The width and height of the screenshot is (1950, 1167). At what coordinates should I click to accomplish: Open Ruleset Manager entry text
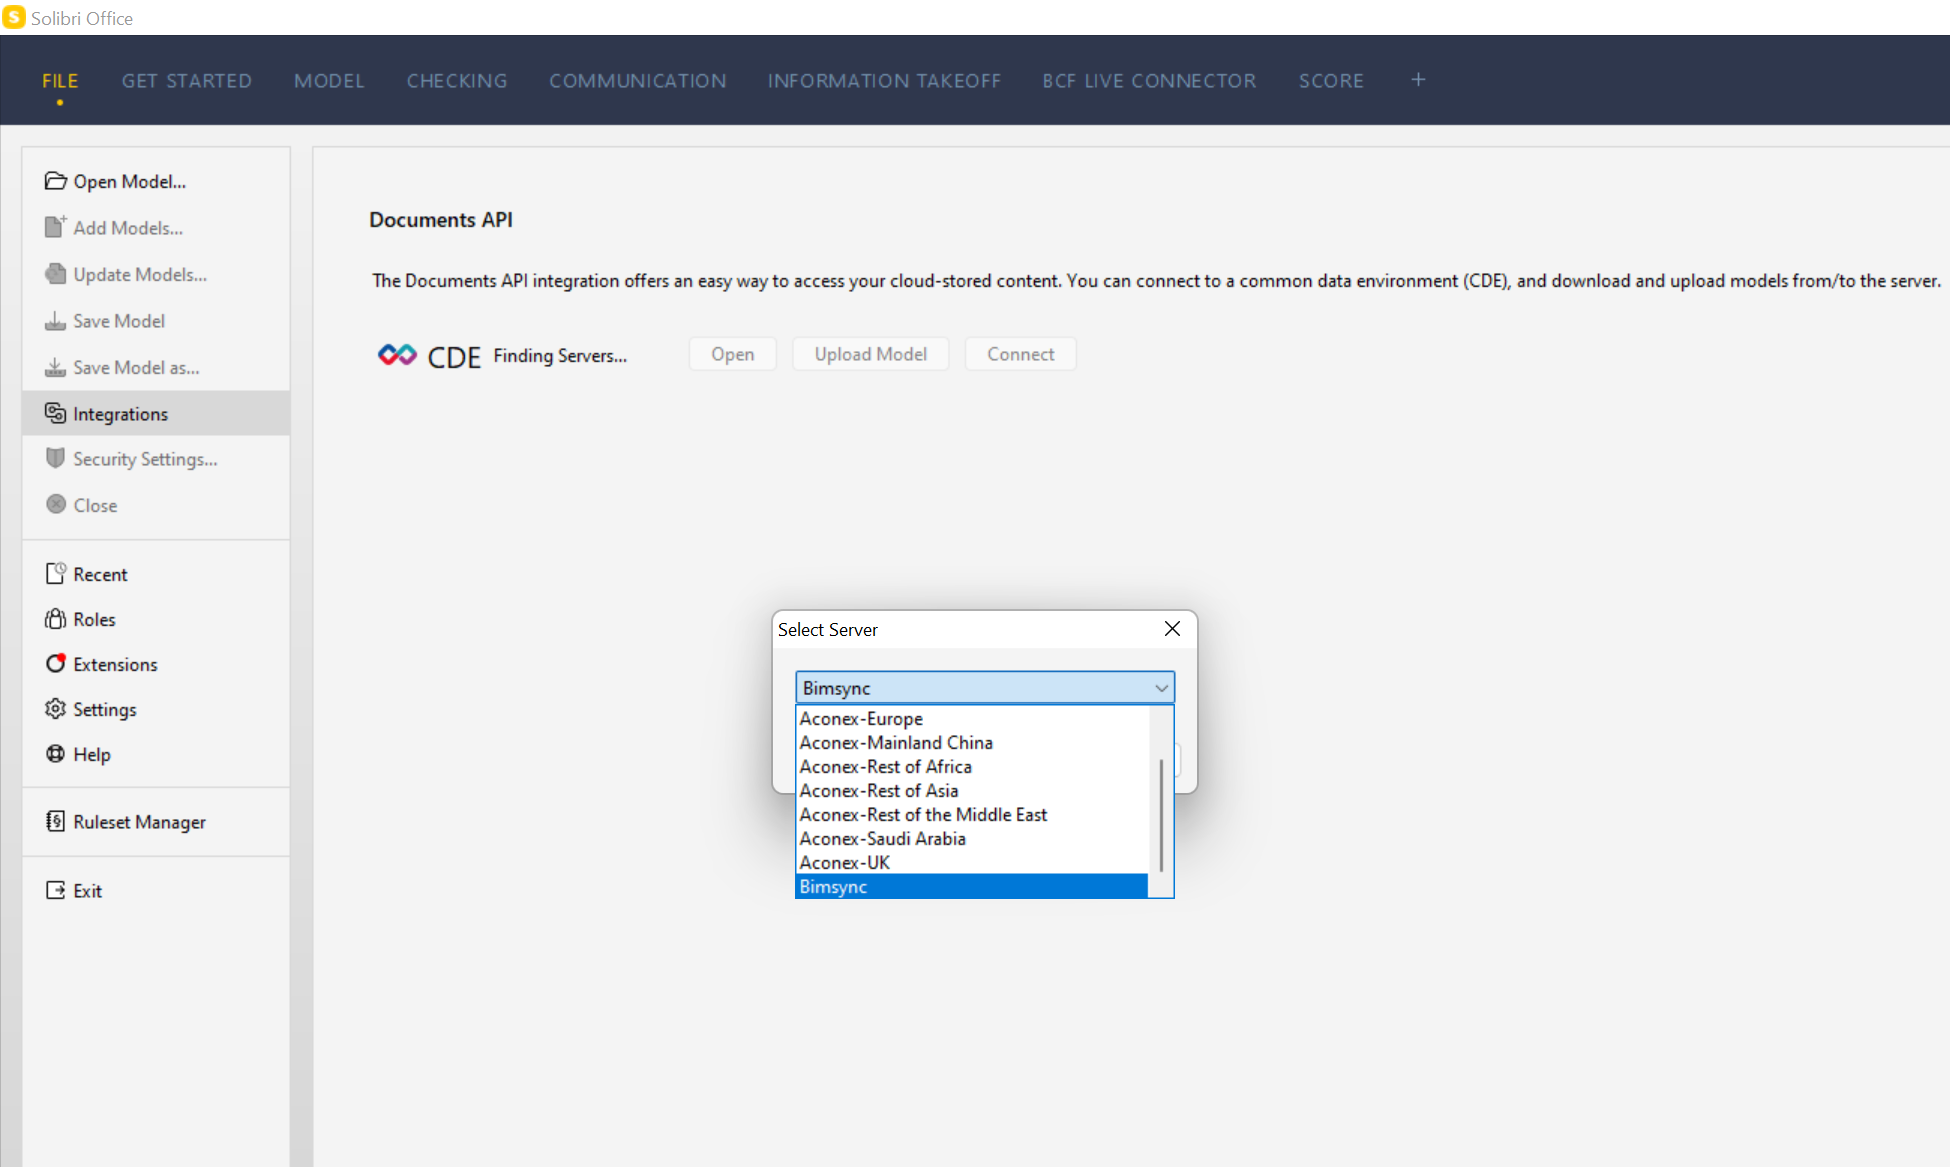139,822
